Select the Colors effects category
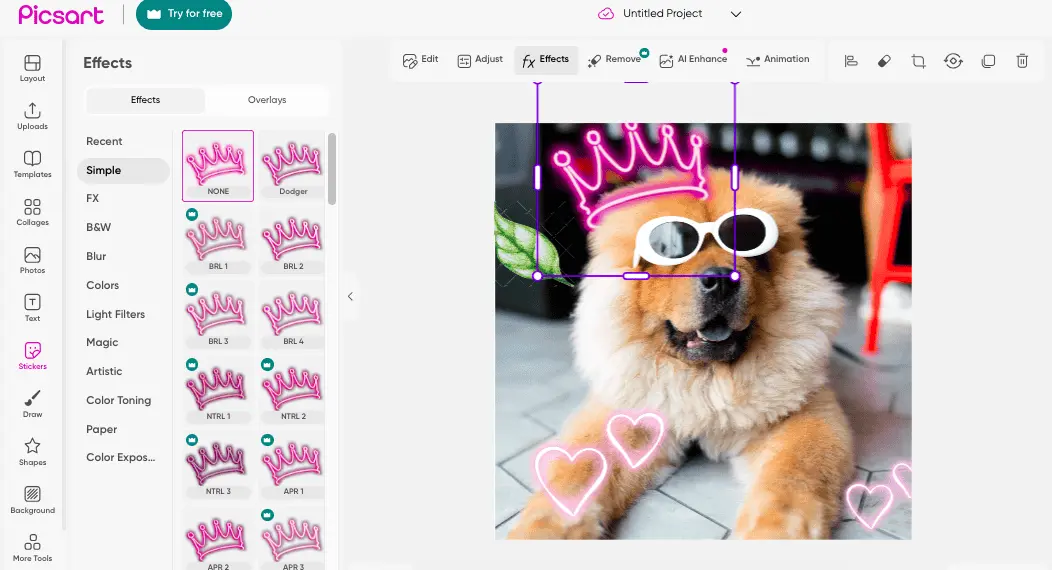The image size is (1052, 570). [103, 285]
